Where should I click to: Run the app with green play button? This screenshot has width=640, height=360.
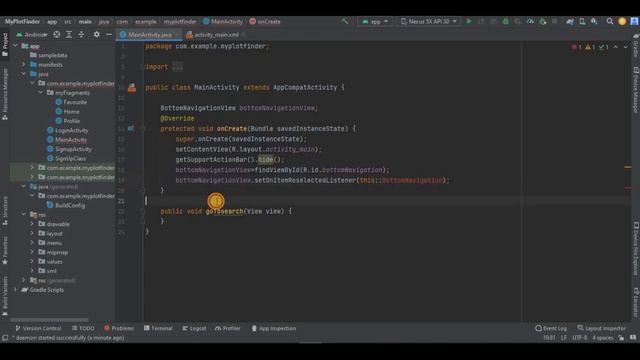469,21
